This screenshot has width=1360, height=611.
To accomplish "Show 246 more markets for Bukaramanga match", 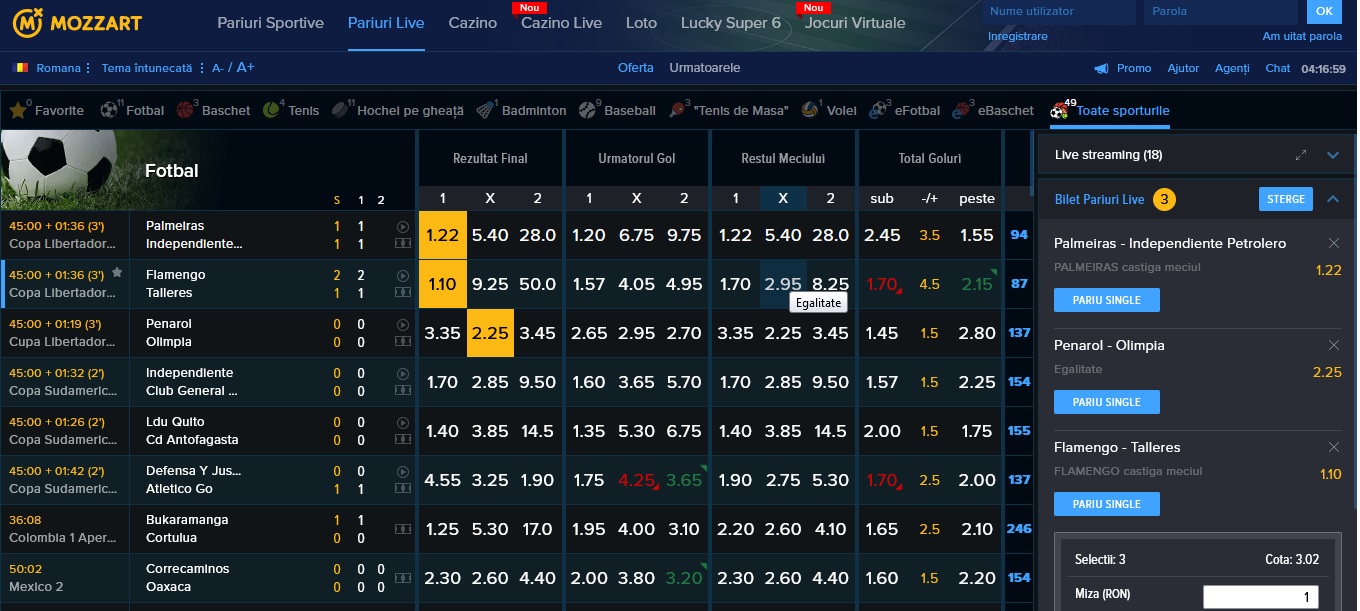I will tap(1019, 529).
